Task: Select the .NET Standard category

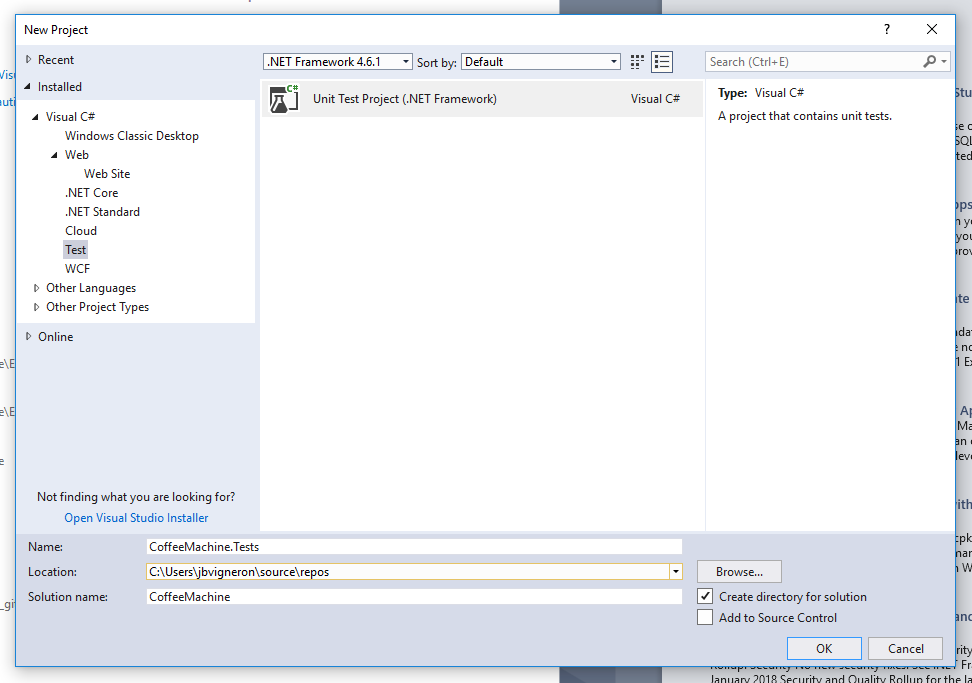Action: pyautogui.click(x=102, y=212)
